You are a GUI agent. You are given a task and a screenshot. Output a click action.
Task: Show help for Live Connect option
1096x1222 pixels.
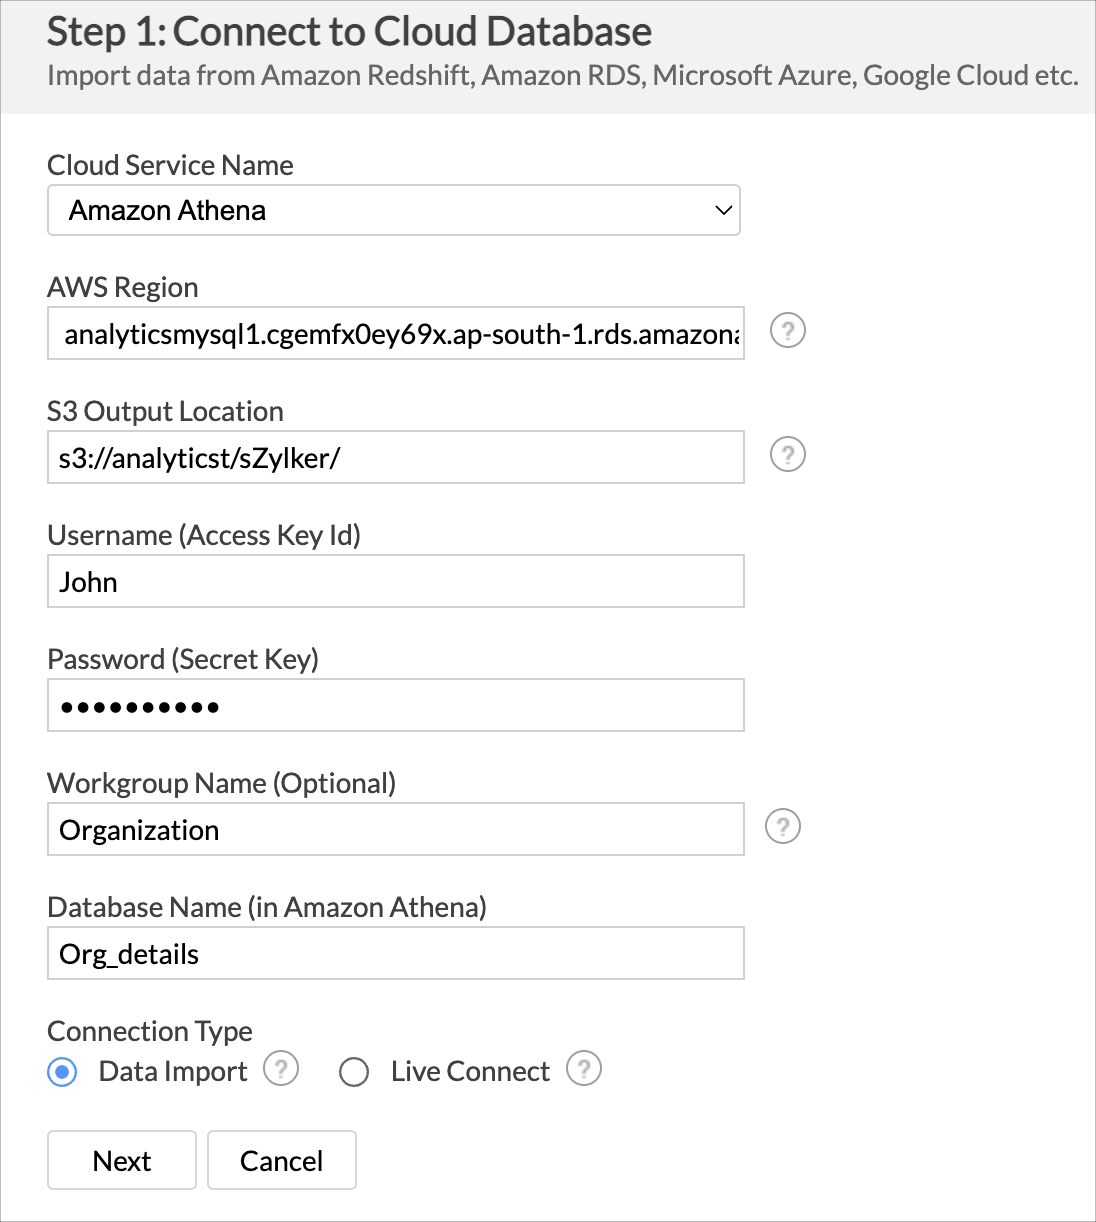coord(584,1069)
